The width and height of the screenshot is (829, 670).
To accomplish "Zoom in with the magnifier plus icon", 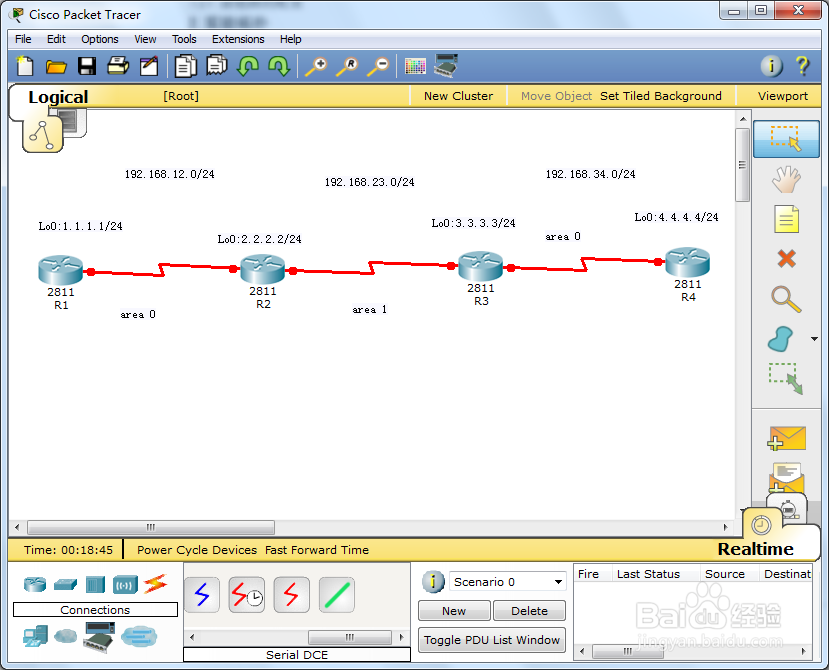I will pos(316,67).
